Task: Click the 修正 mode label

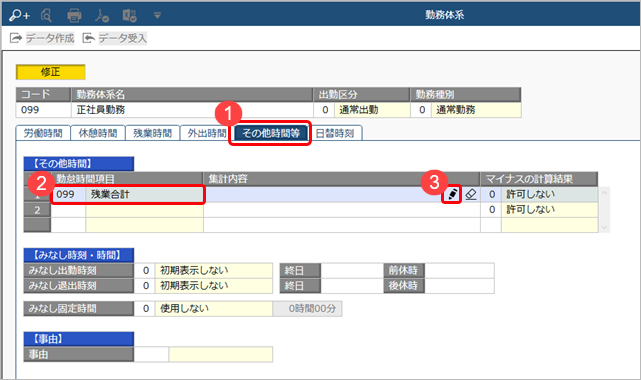Action: coord(51,72)
